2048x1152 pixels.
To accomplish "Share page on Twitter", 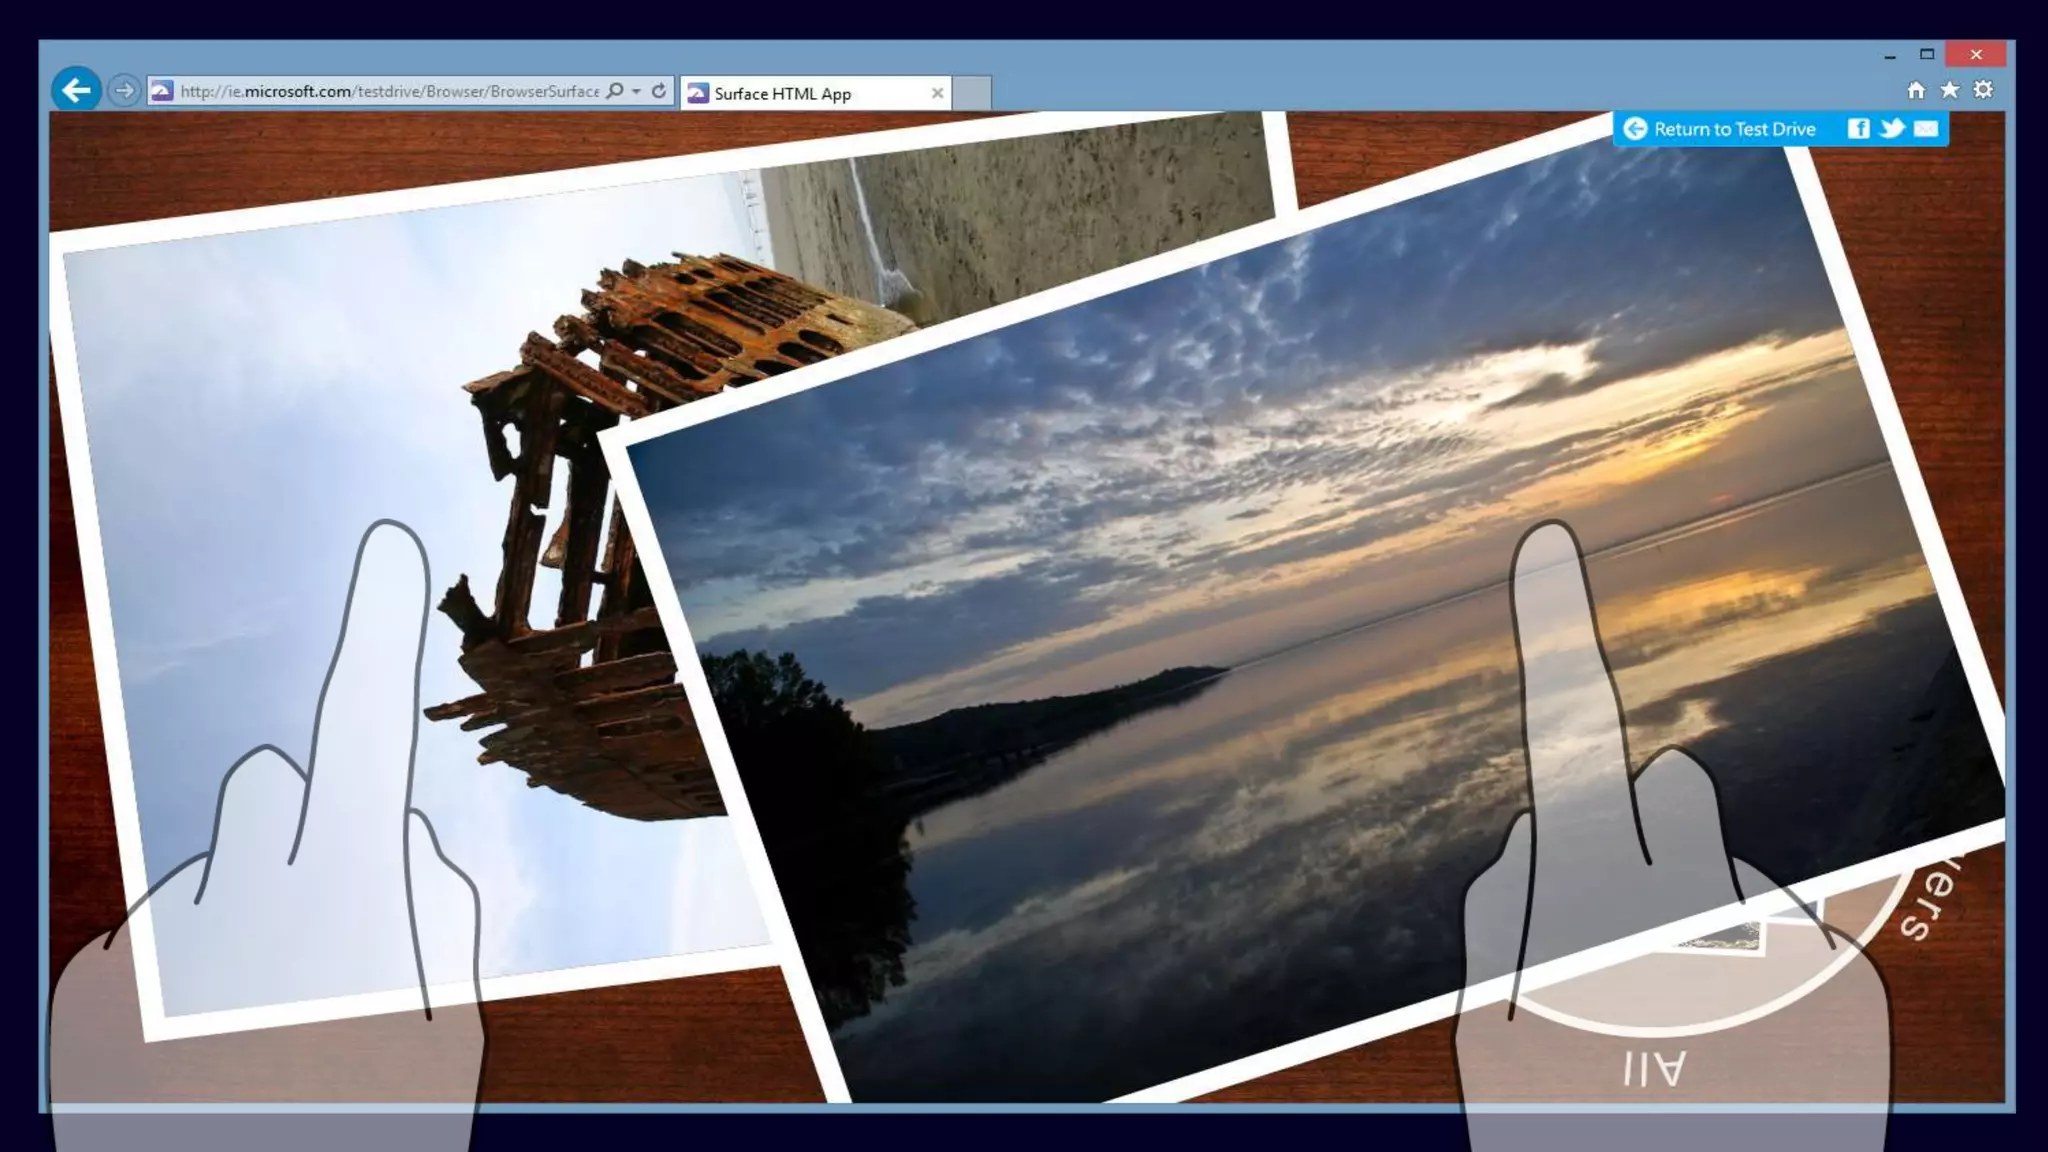I will [x=1891, y=129].
